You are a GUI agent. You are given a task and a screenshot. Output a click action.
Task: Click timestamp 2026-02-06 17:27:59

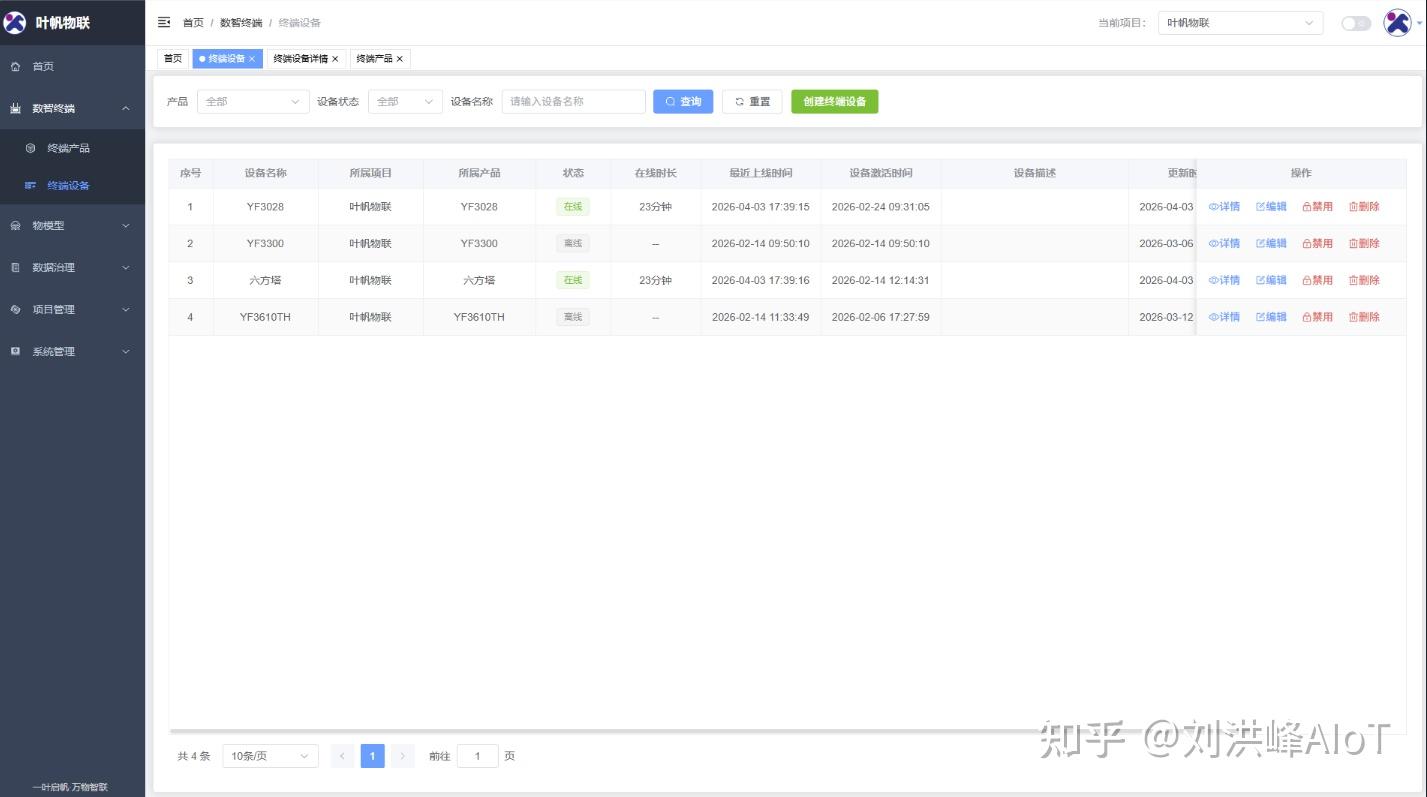tap(881, 317)
